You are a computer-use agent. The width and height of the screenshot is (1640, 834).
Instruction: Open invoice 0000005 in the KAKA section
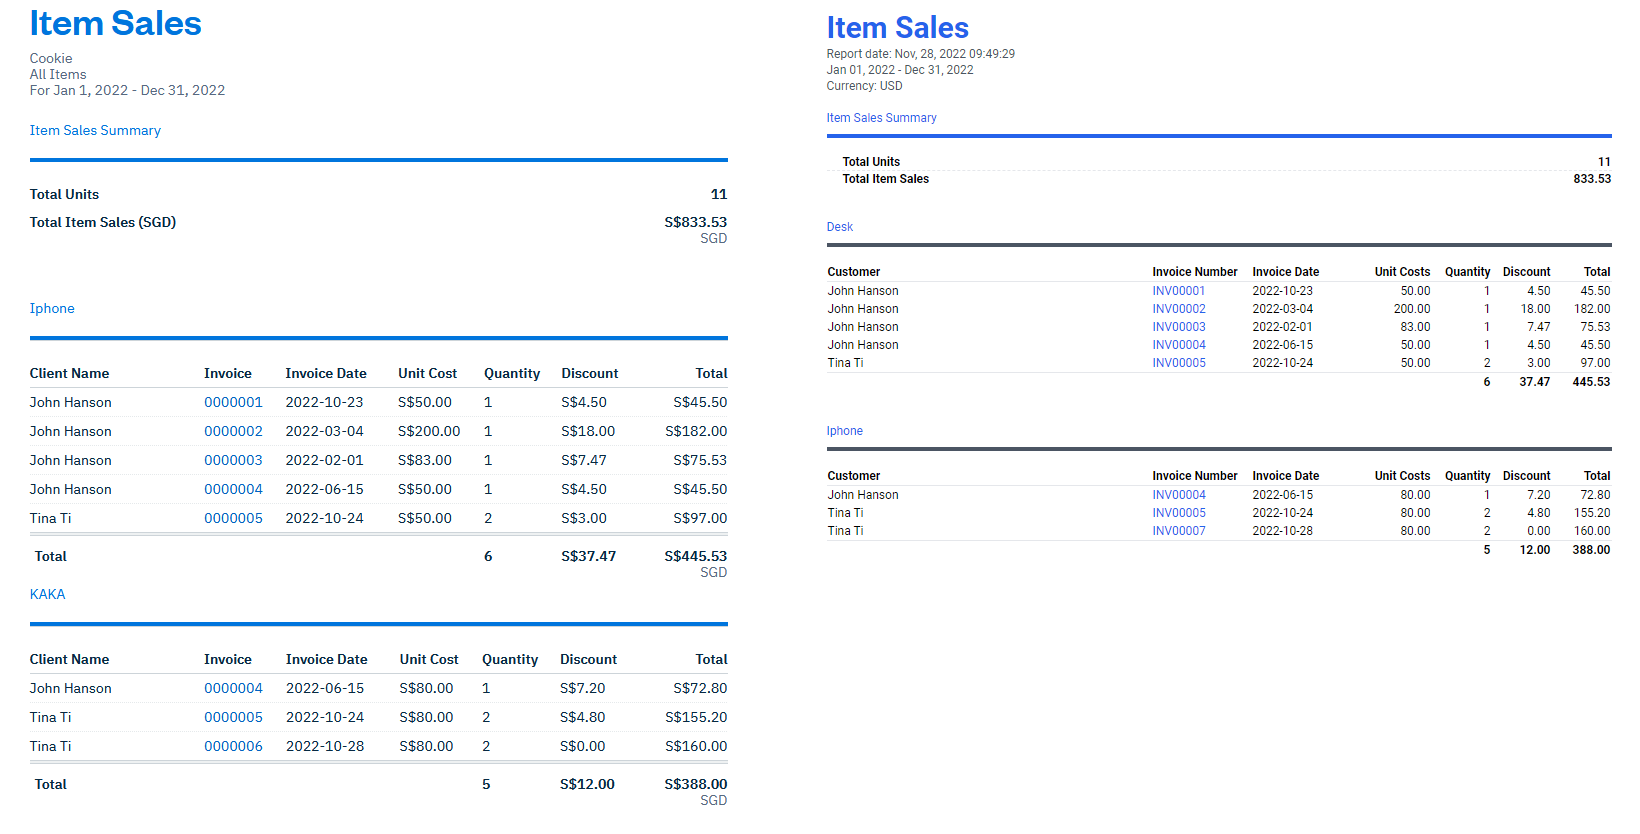tap(233, 717)
